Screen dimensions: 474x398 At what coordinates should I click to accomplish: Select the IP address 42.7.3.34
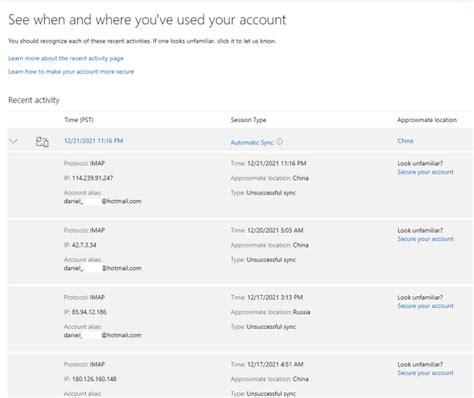pos(84,245)
